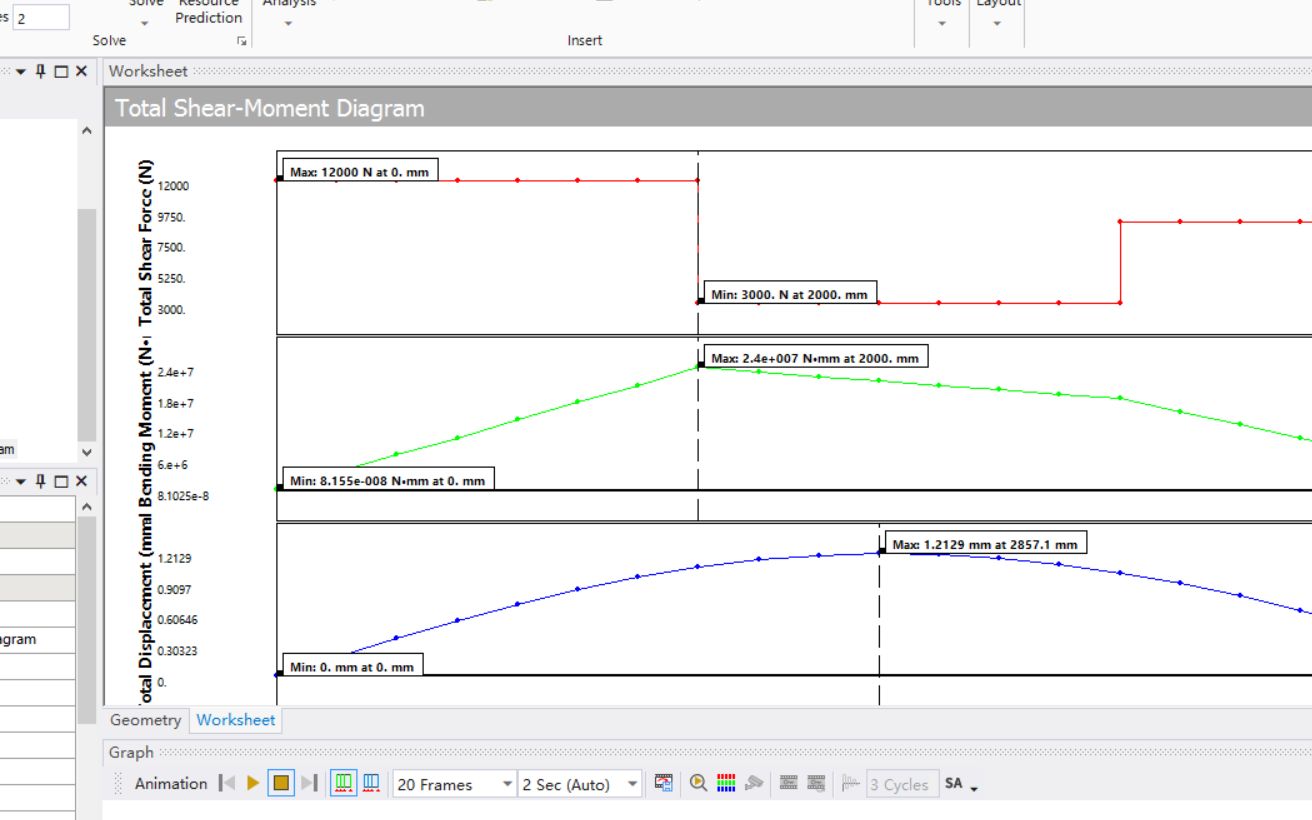The width and height of the screenshot is (1312, 820).
Task: Click the cores number input field
Action: point(42,18)
